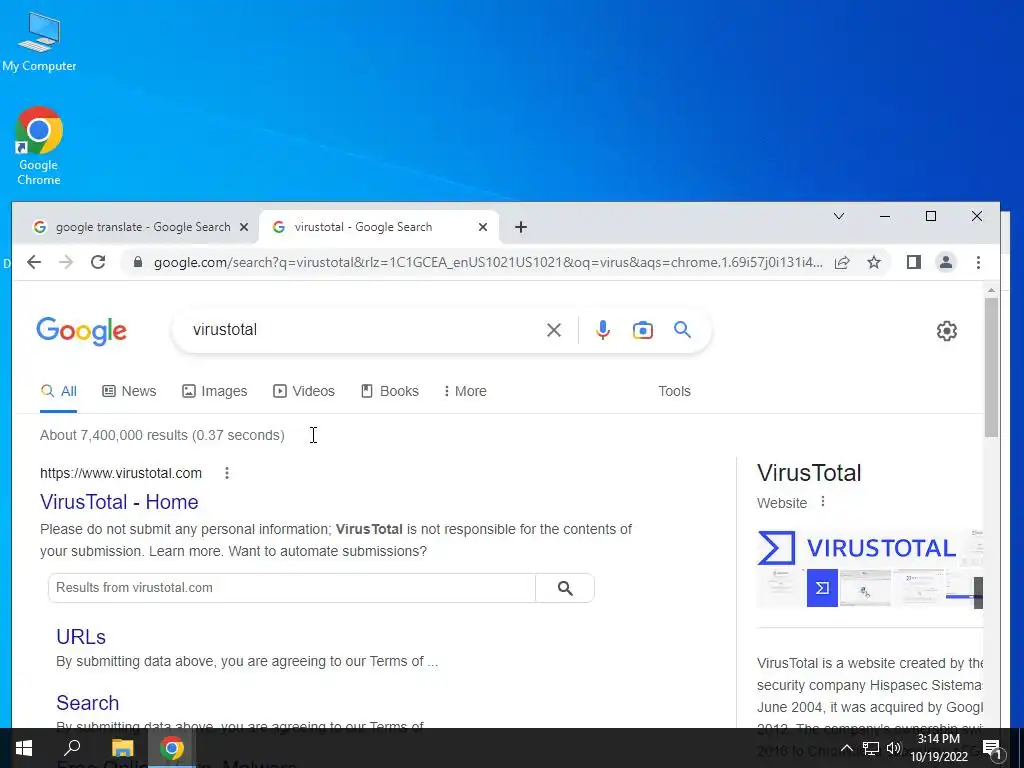
Task: Open the VirusTotal knowledge panel options dots
Action: 823,502
